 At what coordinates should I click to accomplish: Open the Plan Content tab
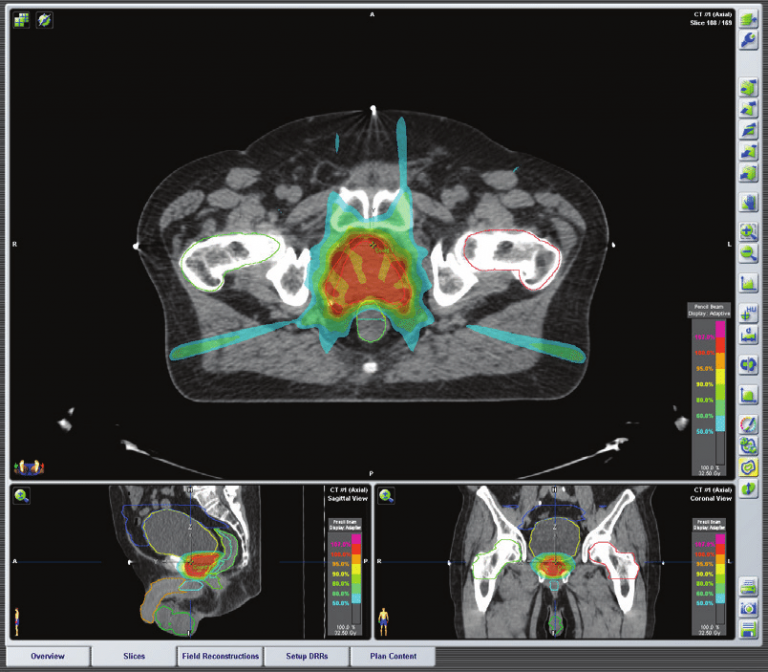click(393, 656)
